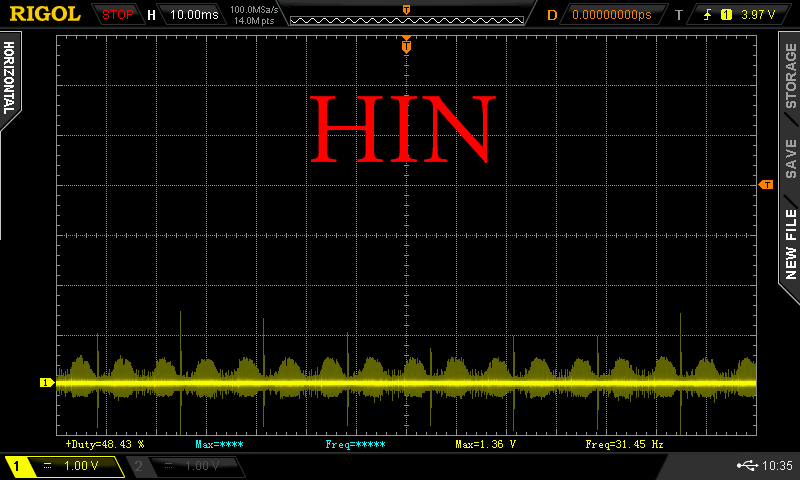Click the orange trigger level marker on right edge

[x=766, y=185]
